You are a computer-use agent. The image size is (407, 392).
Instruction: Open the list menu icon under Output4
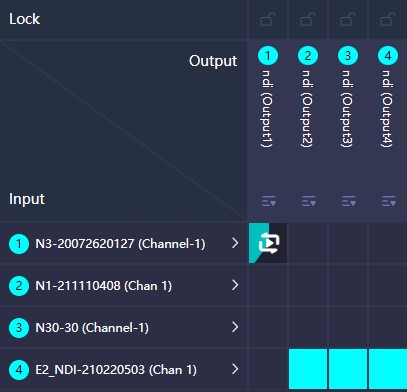click(389, 201)
